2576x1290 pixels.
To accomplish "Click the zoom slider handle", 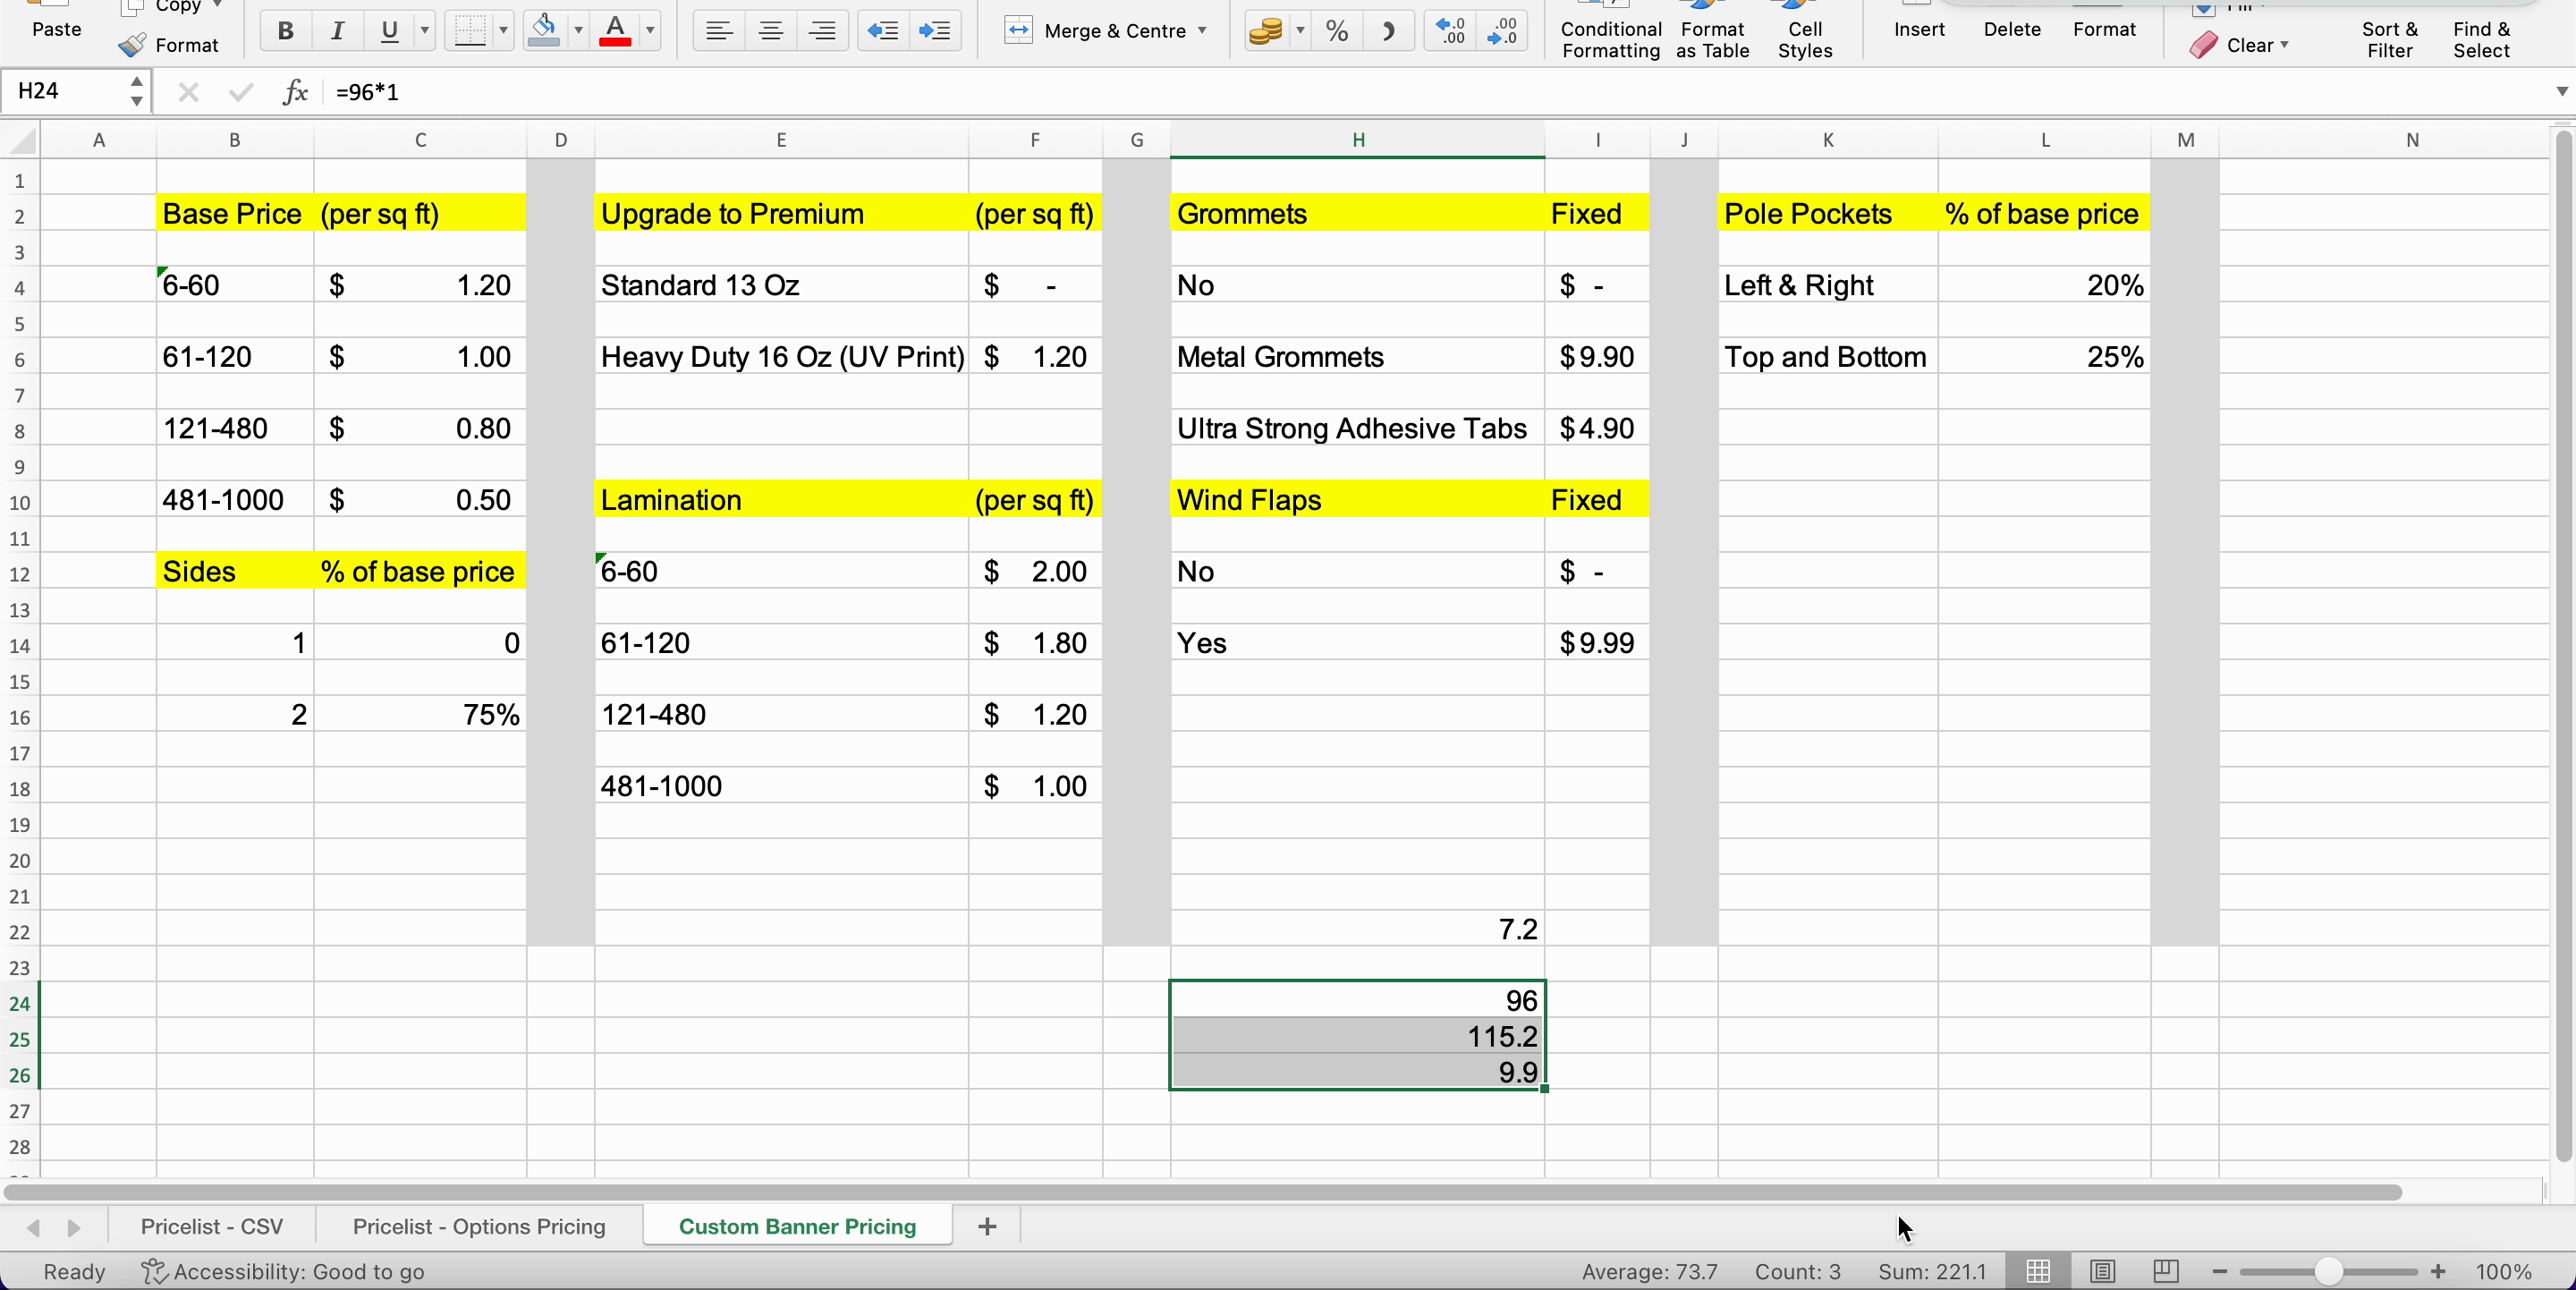I will click(2329, 1271).
